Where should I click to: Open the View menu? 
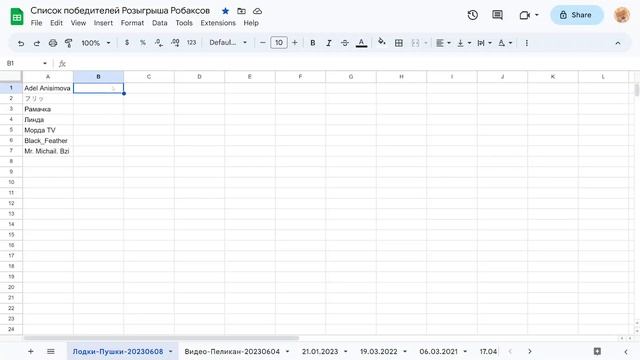tap(78, 23)
